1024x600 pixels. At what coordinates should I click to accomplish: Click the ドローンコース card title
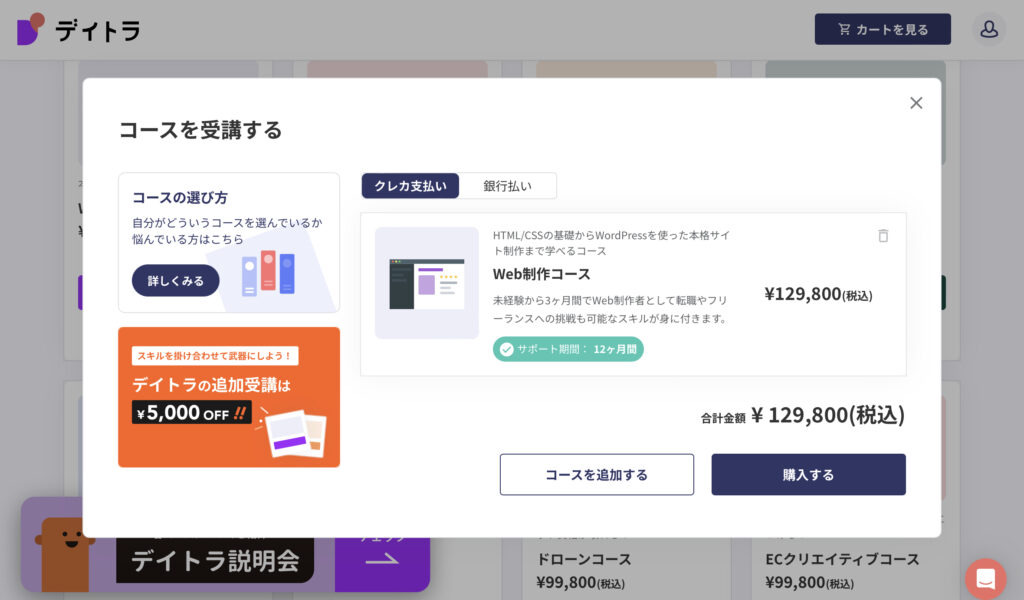click(x=584, y=560)
